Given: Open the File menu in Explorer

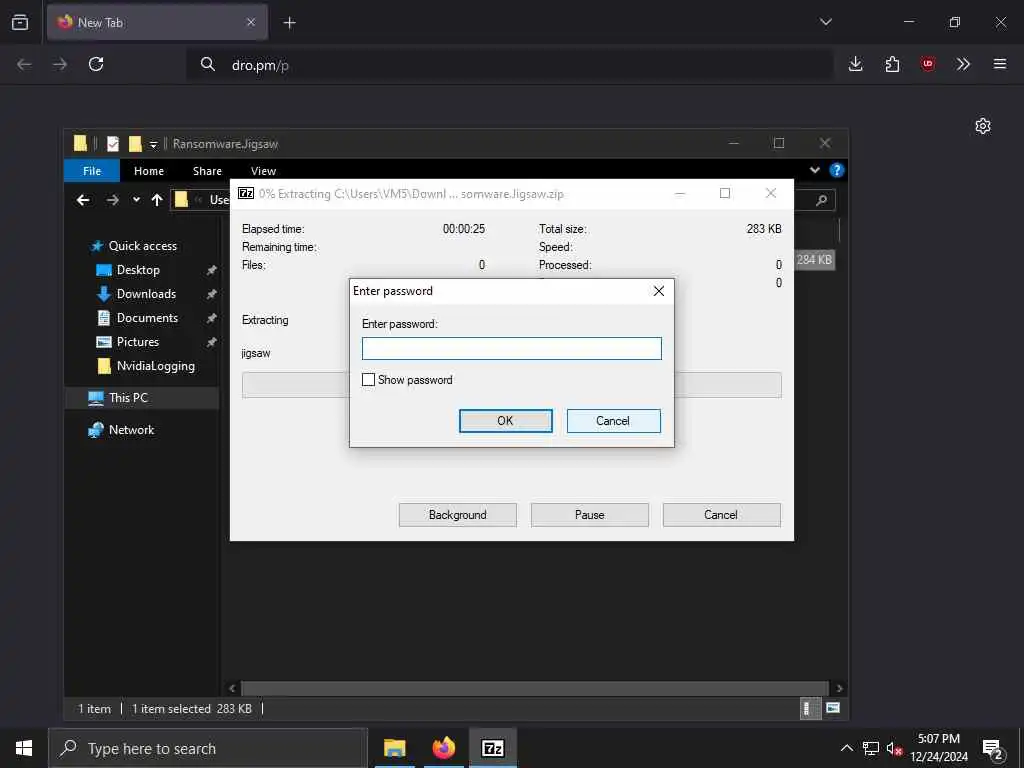Looking at the screenshot, I should pos(92,170).
